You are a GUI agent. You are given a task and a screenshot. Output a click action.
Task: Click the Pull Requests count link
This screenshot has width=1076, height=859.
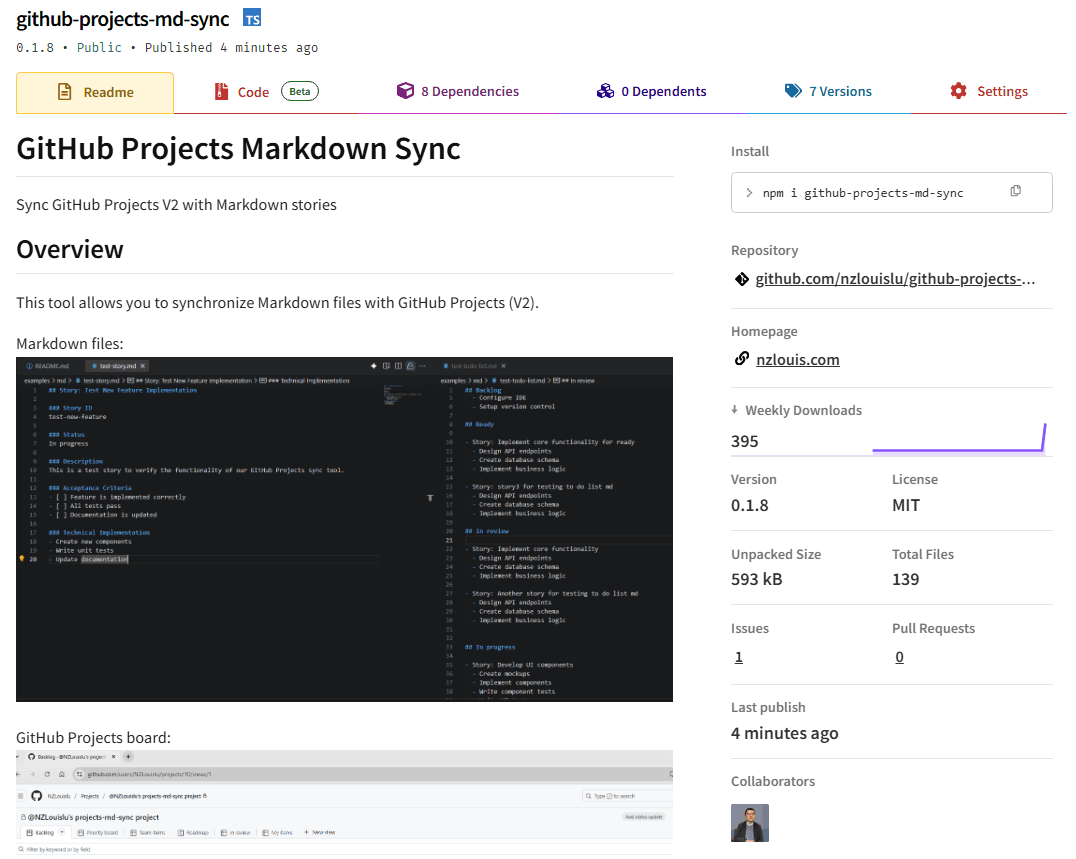click(899, 657)
